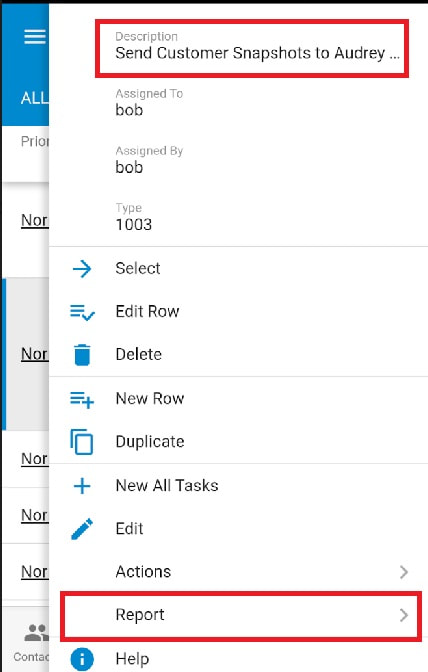Click the first underlined priority link
This screenshot has height=672, width=428.
[x=35, y=220]
